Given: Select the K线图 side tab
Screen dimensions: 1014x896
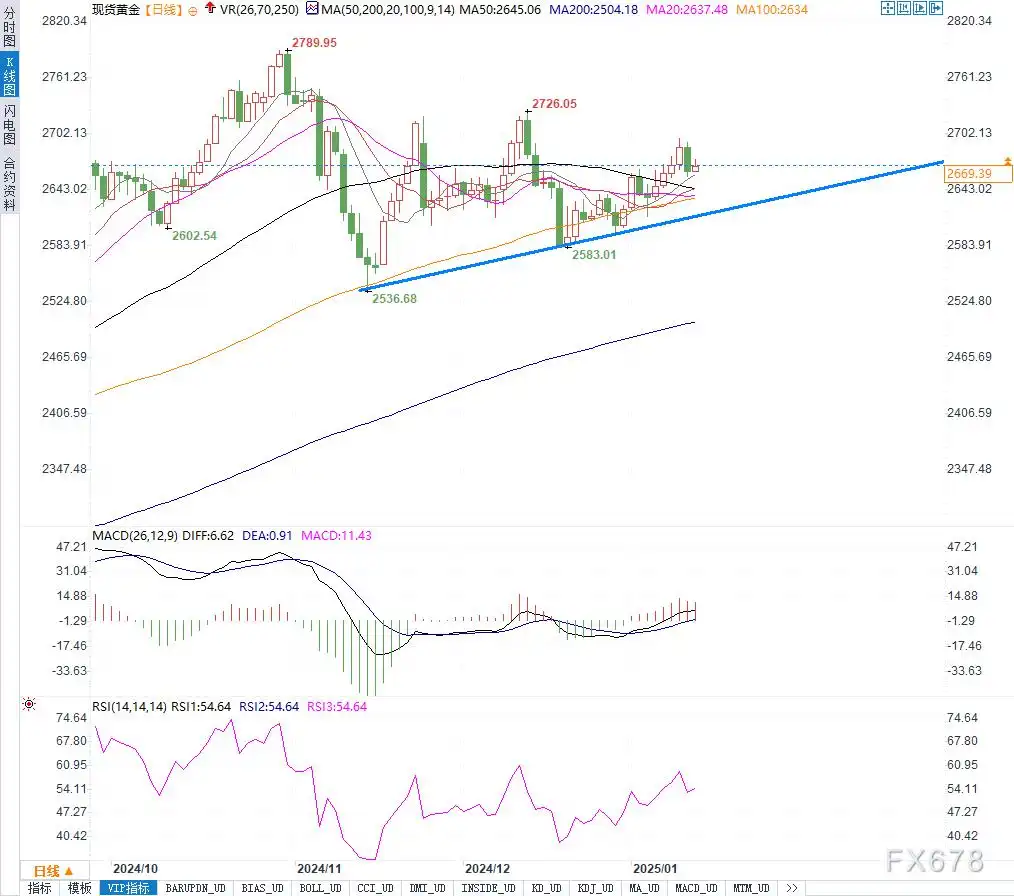Looking at the screenshot, I should pos(9,76).
